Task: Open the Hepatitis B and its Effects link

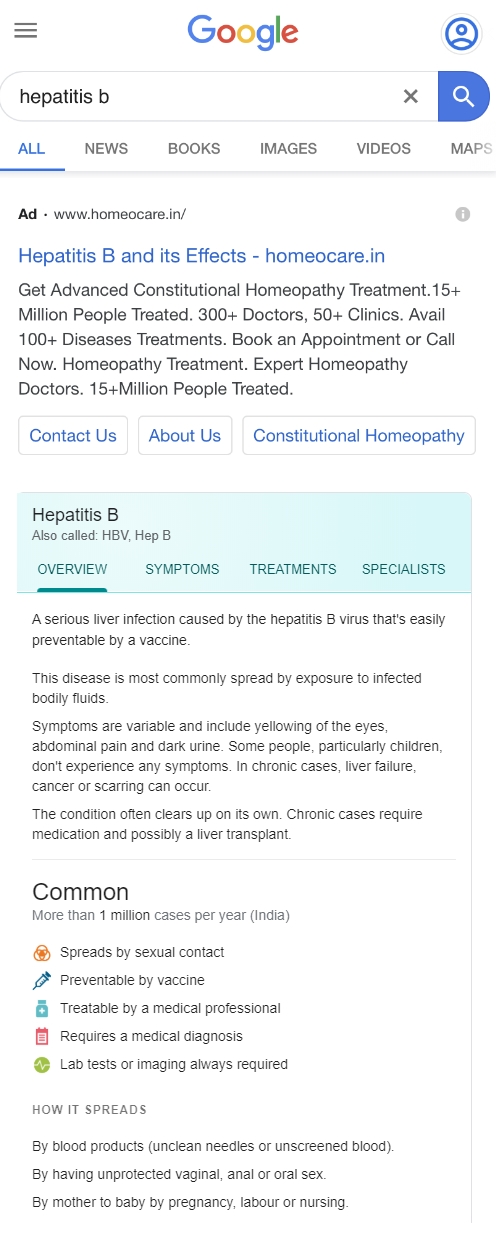Action: (202, 256)
